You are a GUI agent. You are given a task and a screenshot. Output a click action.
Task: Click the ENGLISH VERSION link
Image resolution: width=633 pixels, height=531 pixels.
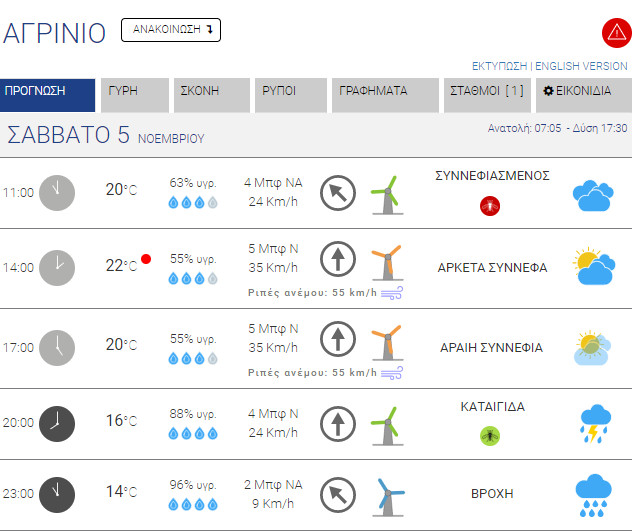click(x=581, y=66)
